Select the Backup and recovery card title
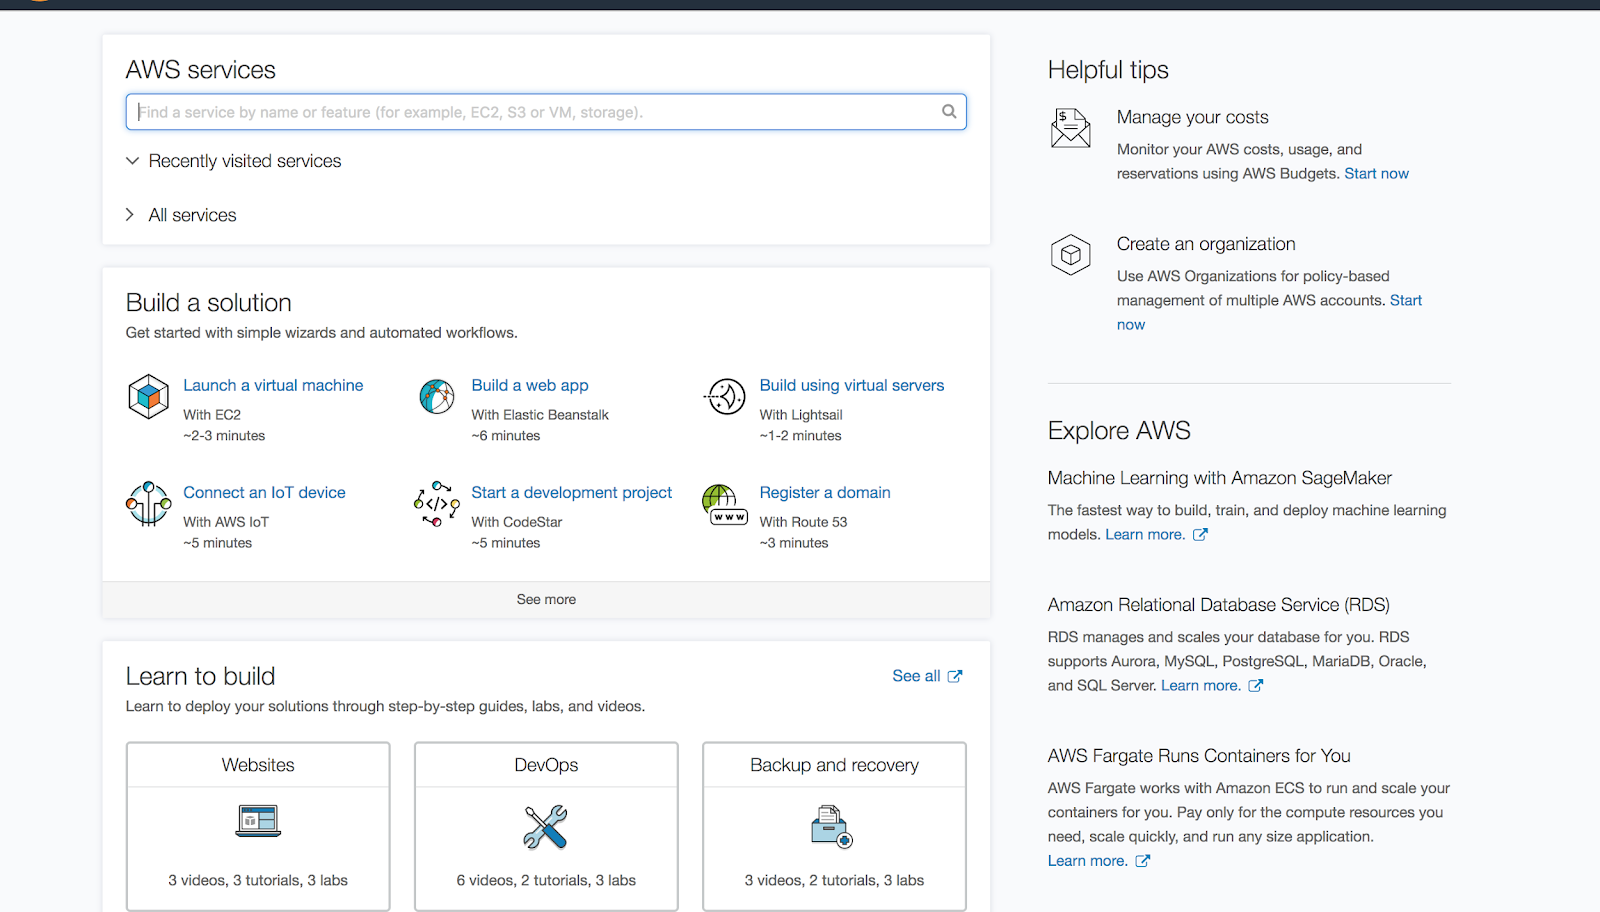Screen dimensions: 1600x912 (x=834, y=765)
